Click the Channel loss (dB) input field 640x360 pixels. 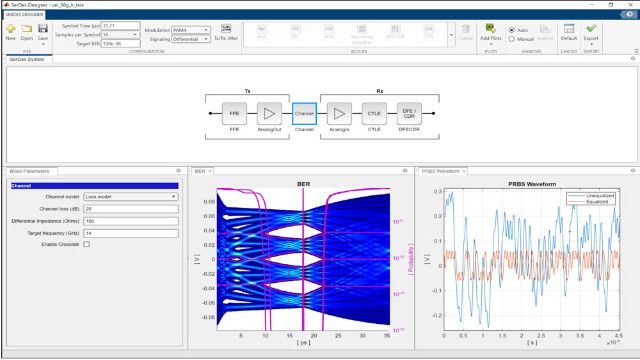(131, 209)
